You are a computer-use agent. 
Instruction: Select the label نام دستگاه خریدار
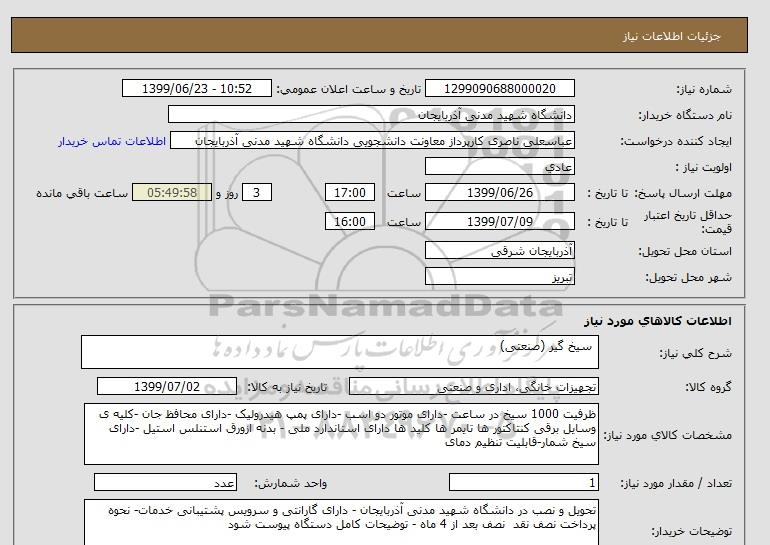685,115
